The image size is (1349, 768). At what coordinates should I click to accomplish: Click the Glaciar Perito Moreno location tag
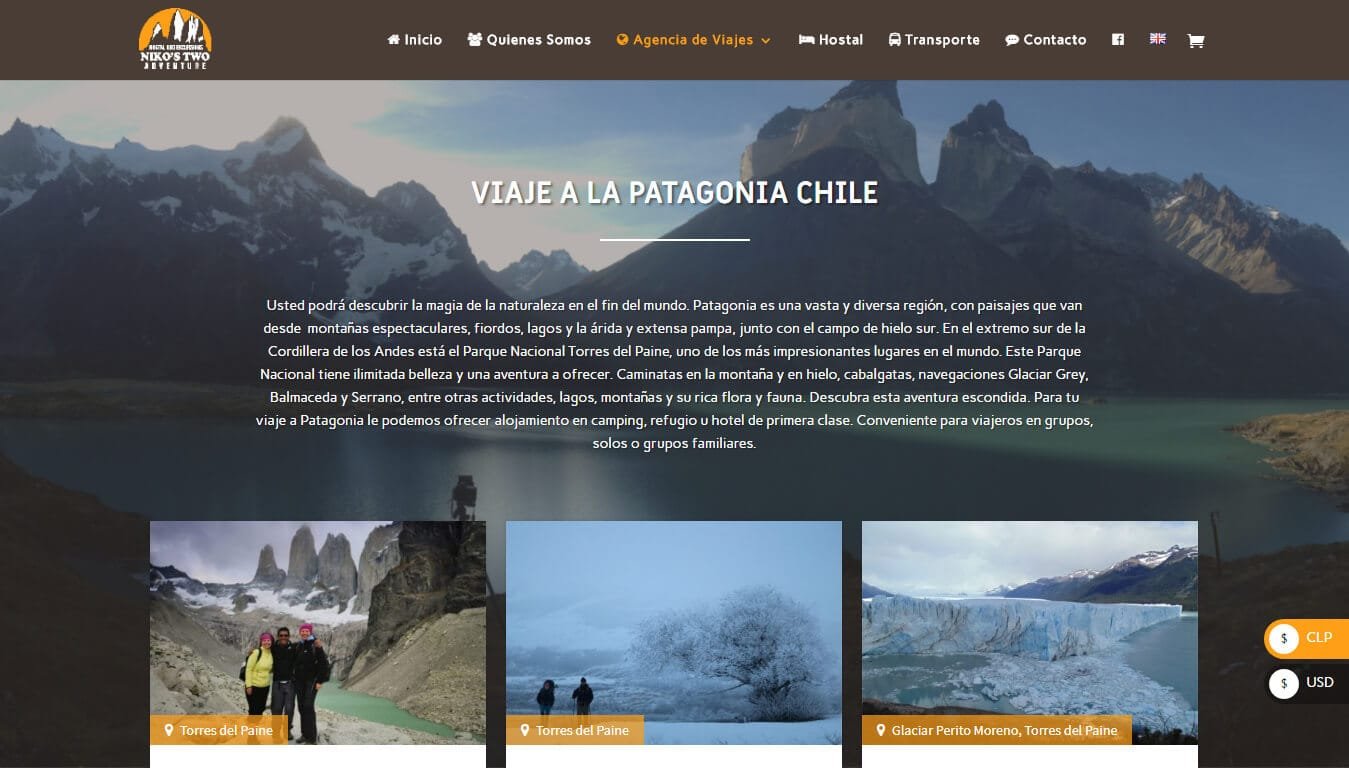[x=997, y=730]
